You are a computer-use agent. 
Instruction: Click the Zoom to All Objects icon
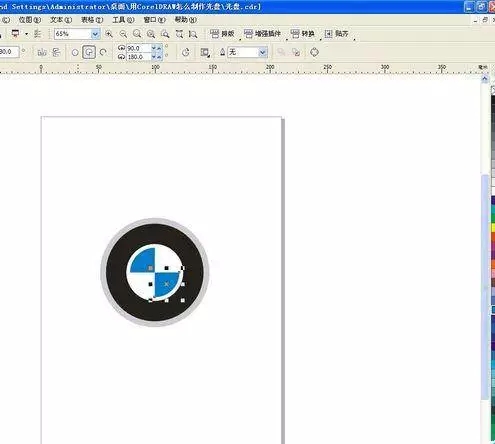point(151,34)
